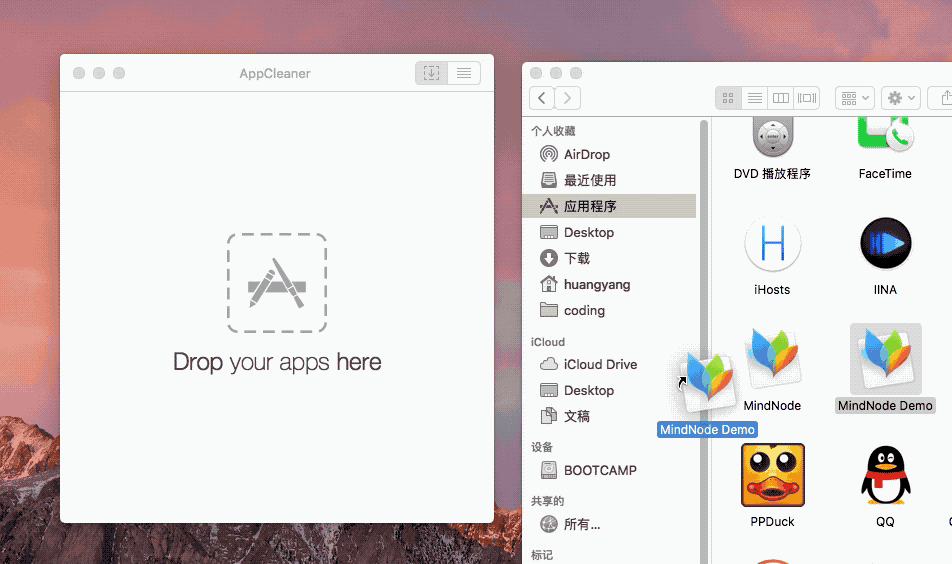Select the QQ penguin app icon
Image resolution: width=952 pixels, height=564 pixels.
point(885,475)
